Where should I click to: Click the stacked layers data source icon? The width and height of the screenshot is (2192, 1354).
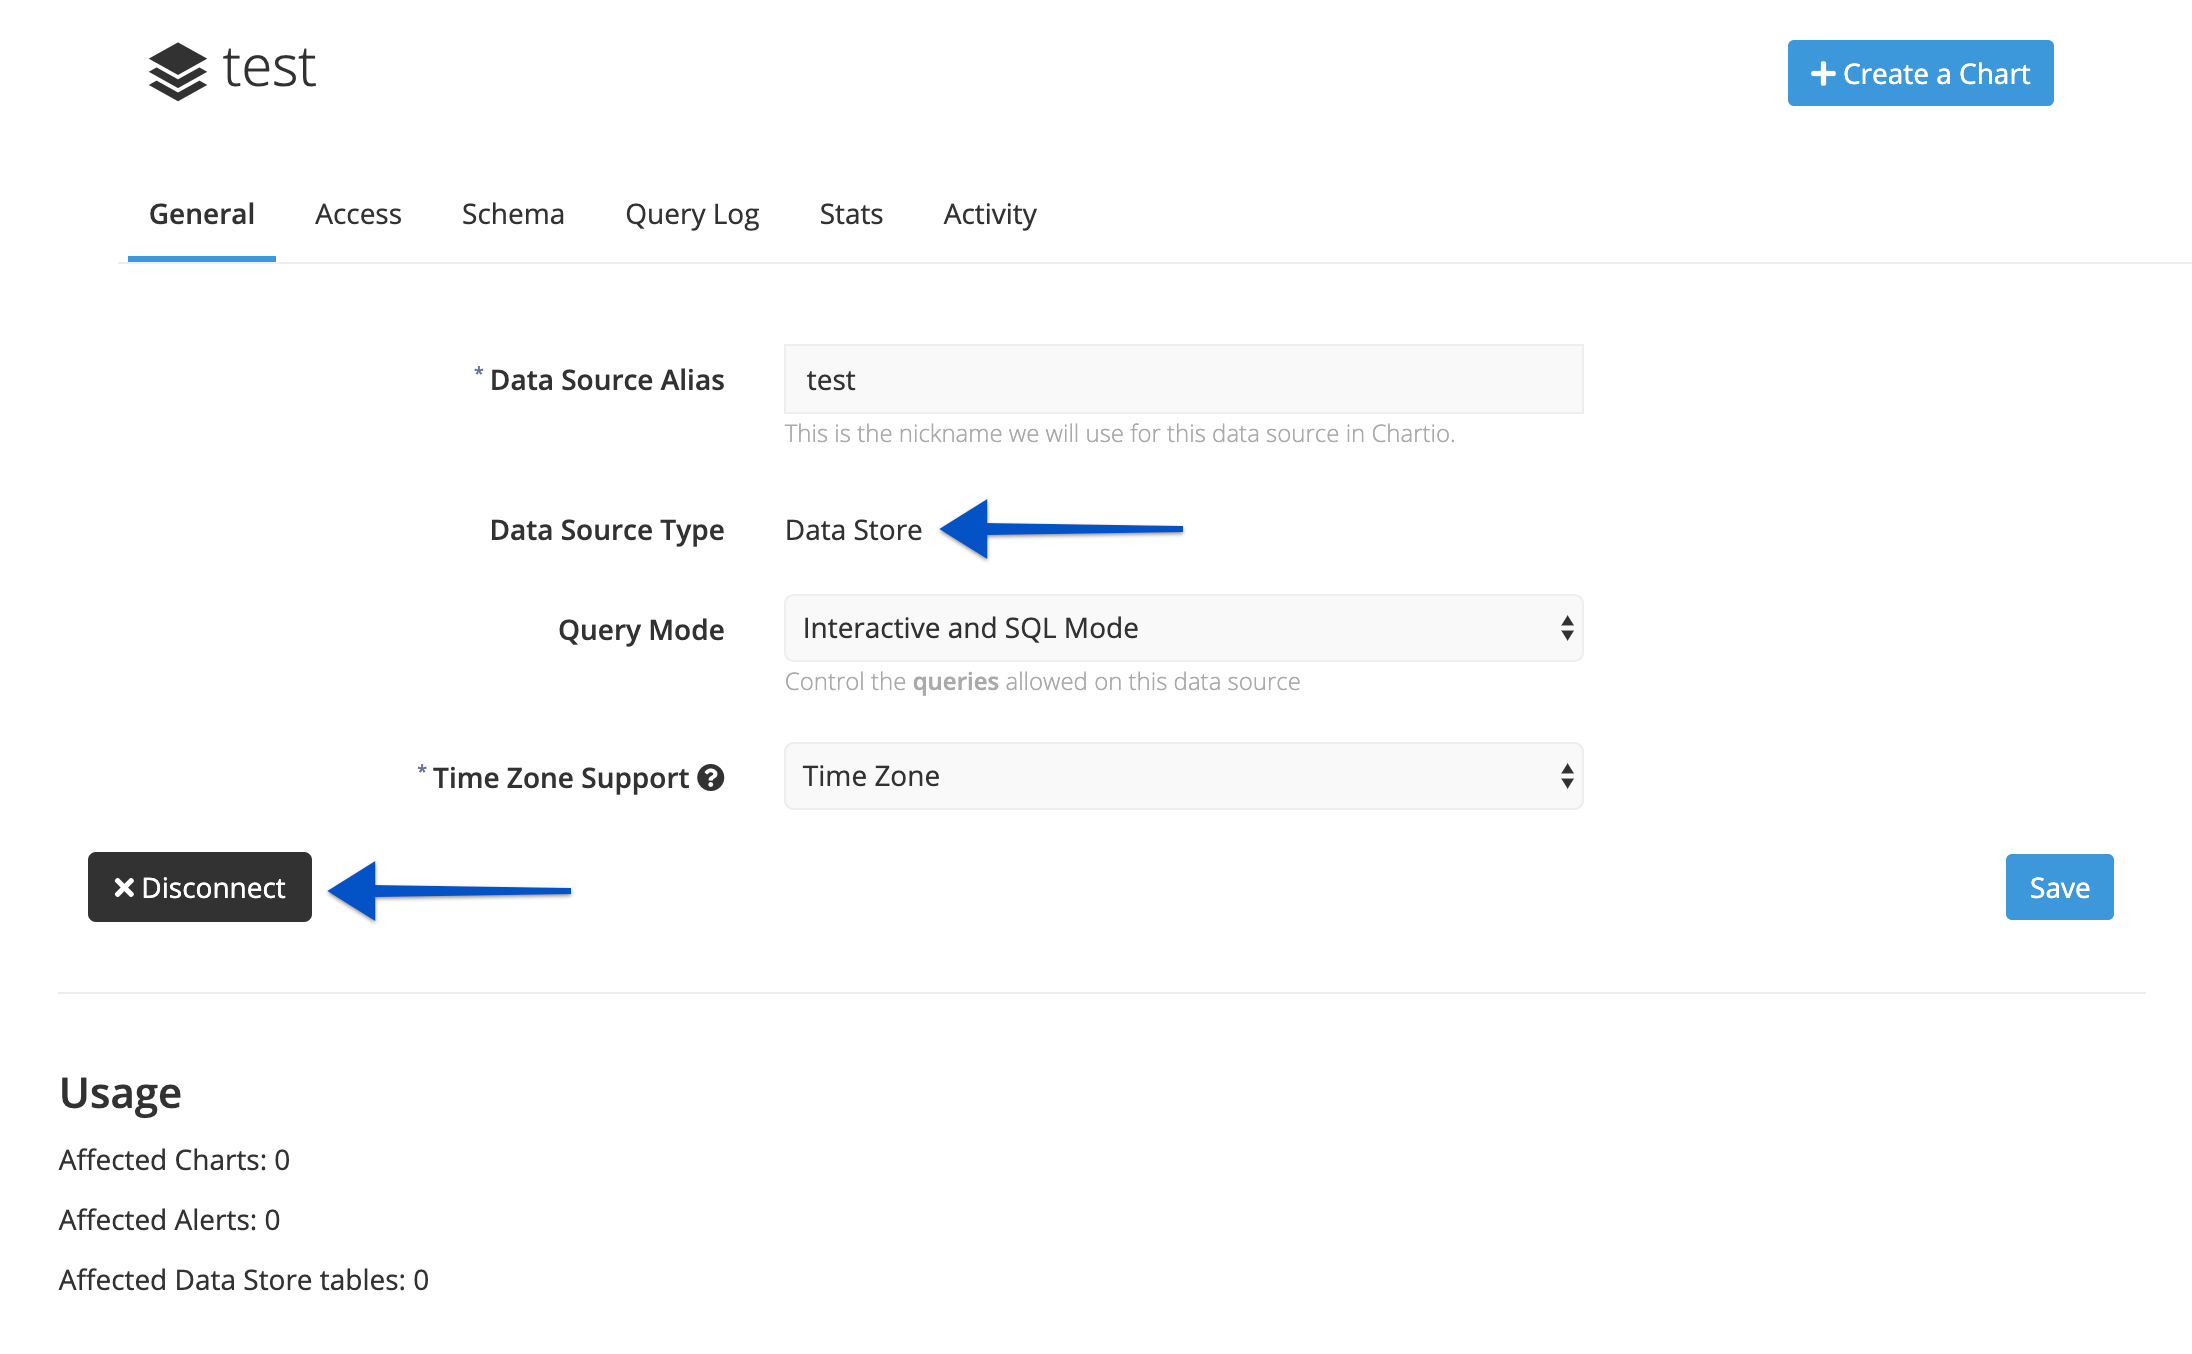click(178, 71)
